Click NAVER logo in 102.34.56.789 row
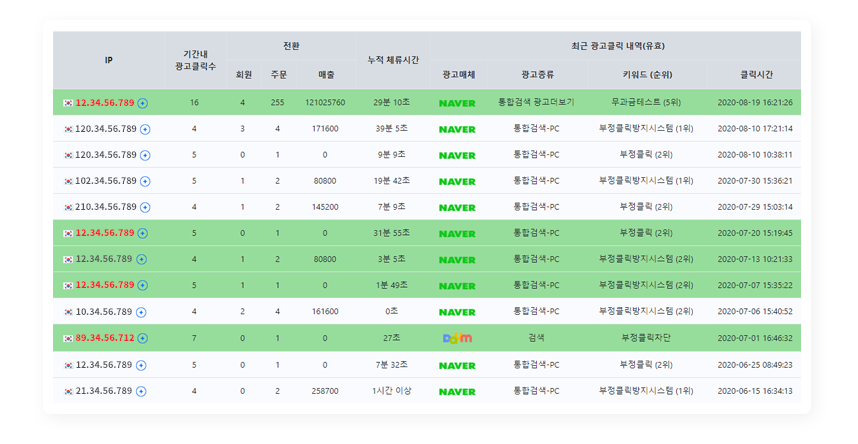 click(457, 181)
